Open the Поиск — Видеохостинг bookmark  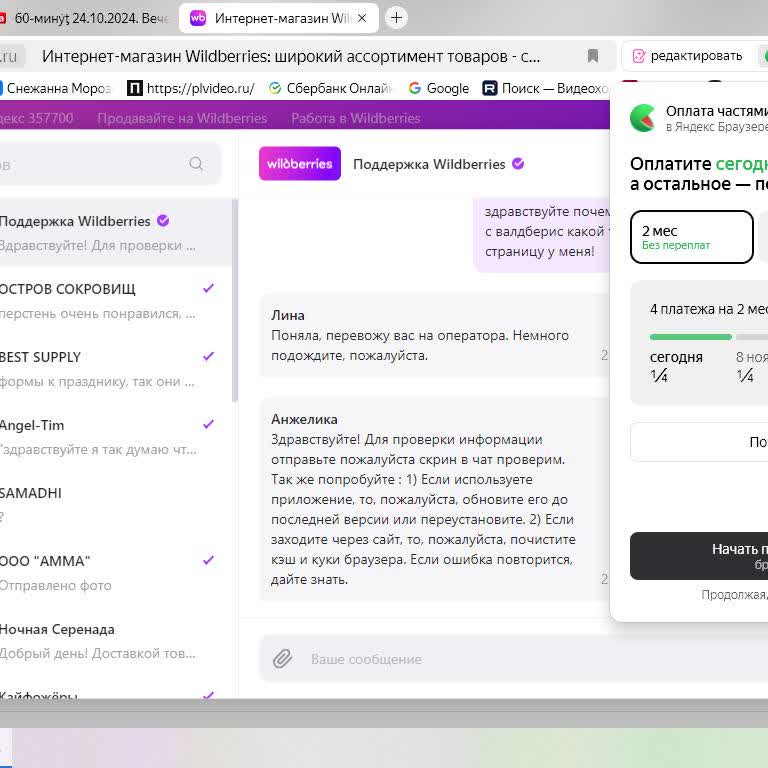[x=545, y=88]
